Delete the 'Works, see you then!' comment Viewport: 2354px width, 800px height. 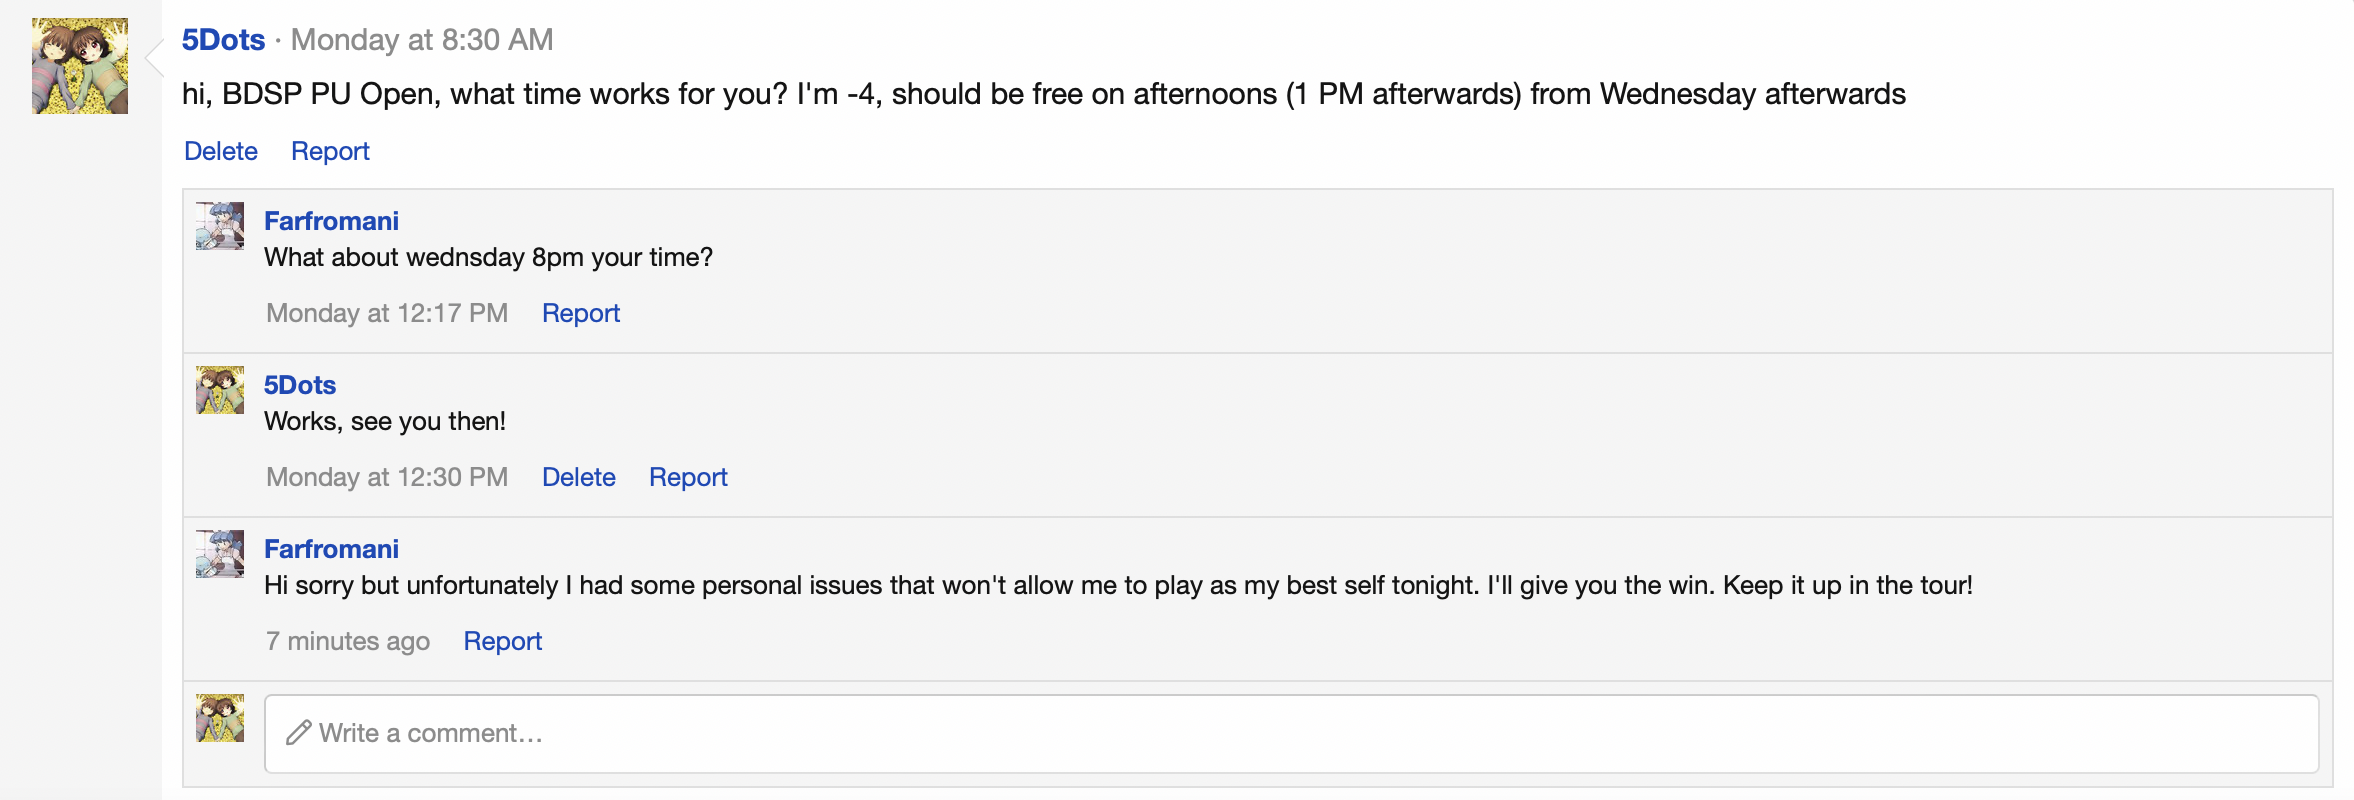[579, 477]
